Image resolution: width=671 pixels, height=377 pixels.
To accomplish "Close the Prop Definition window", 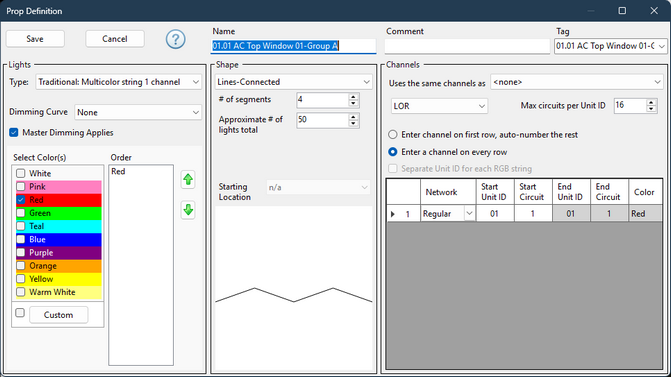I will pyautogui.click(x=654, y=11).
